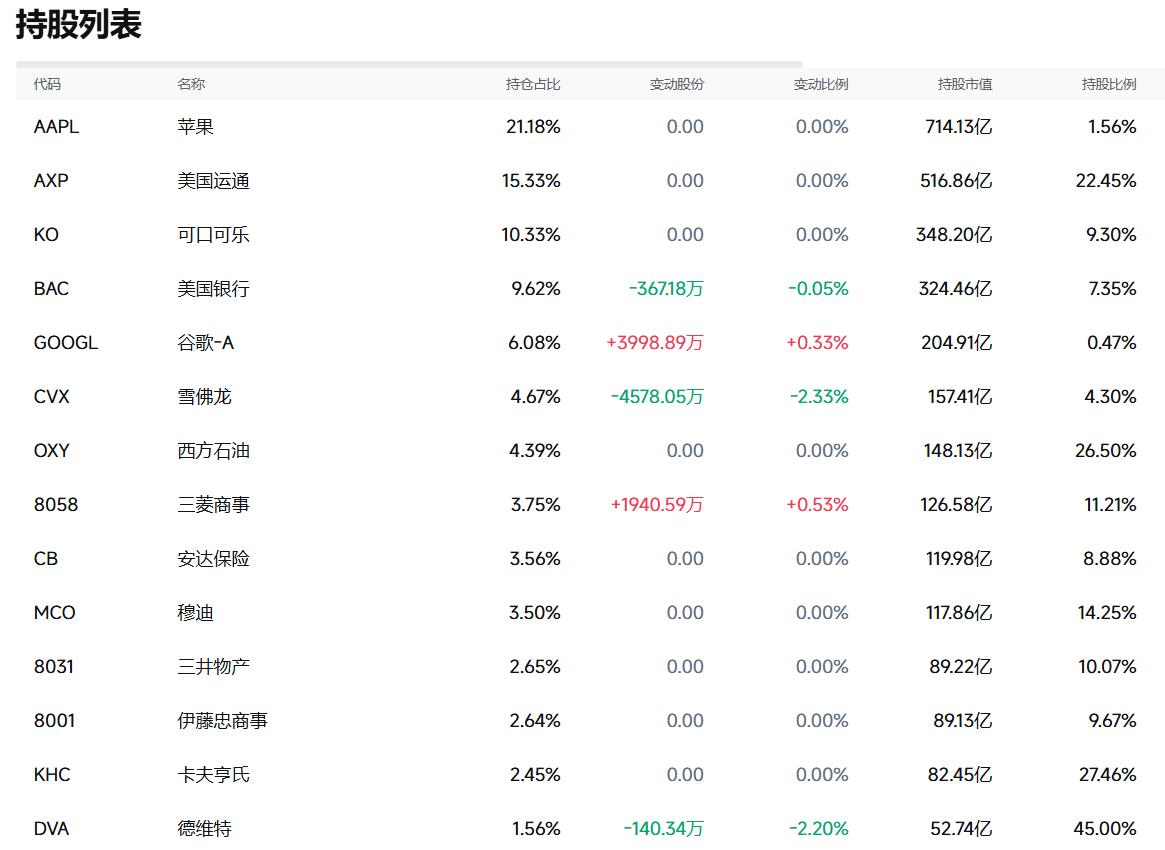Click the 21.18% position ratio cell
This screenshot has height=850, width=1165.
pos(533,127)
